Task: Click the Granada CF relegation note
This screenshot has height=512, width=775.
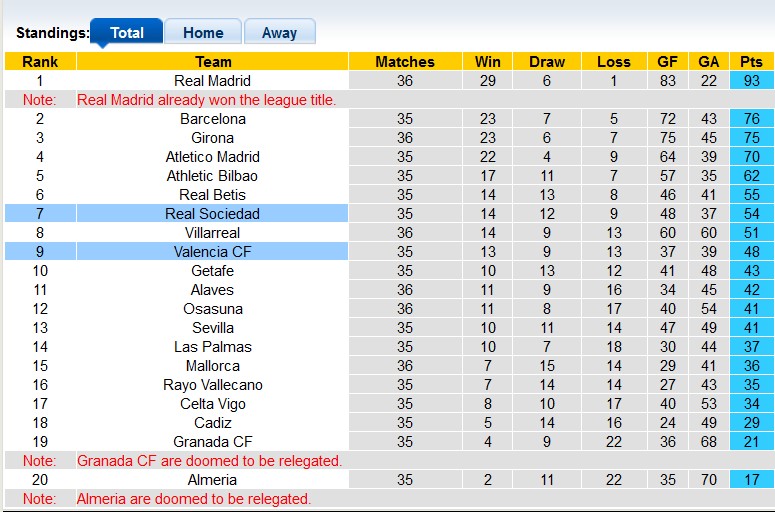Action: 210,461
